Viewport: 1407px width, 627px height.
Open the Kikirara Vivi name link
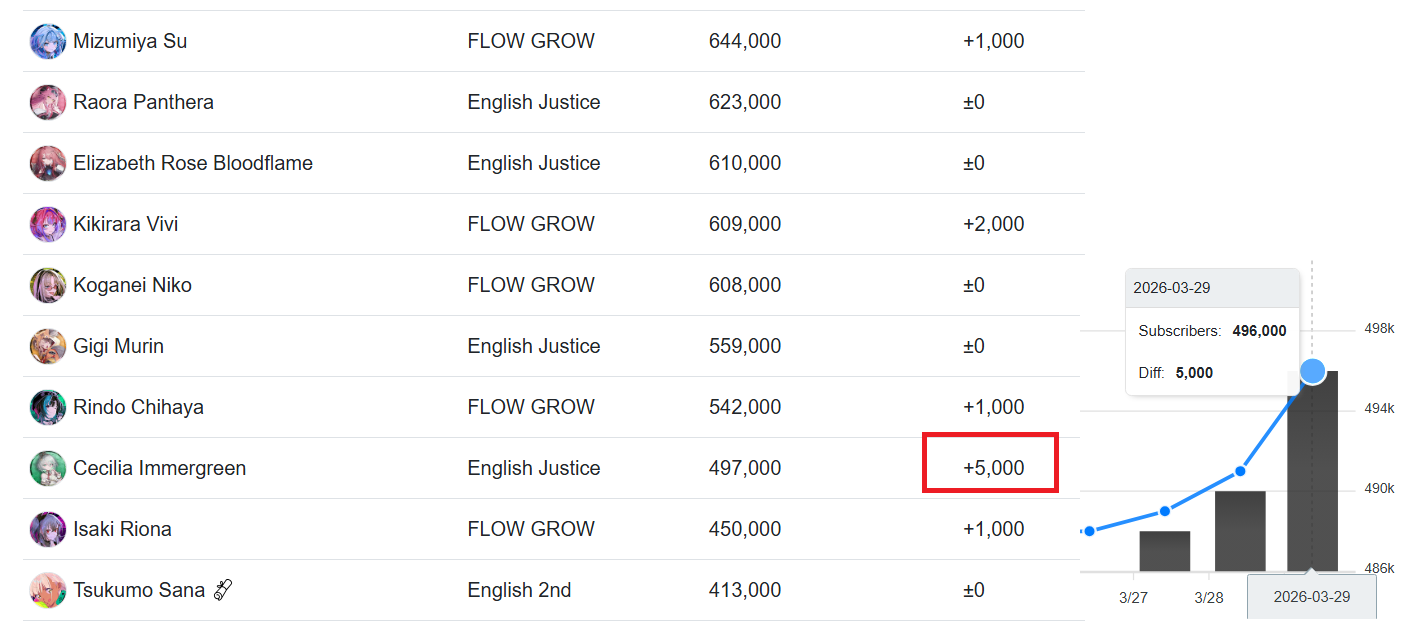pos(126,225)
